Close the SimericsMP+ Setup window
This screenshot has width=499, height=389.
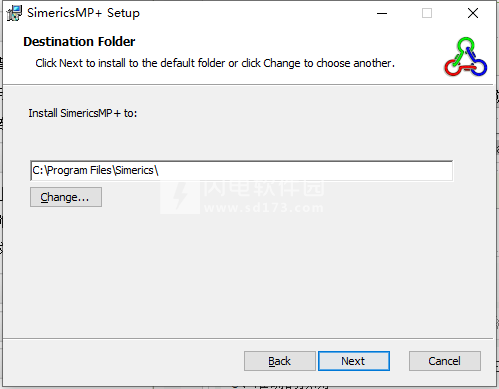pyautogui.click(x=473, y=13)
